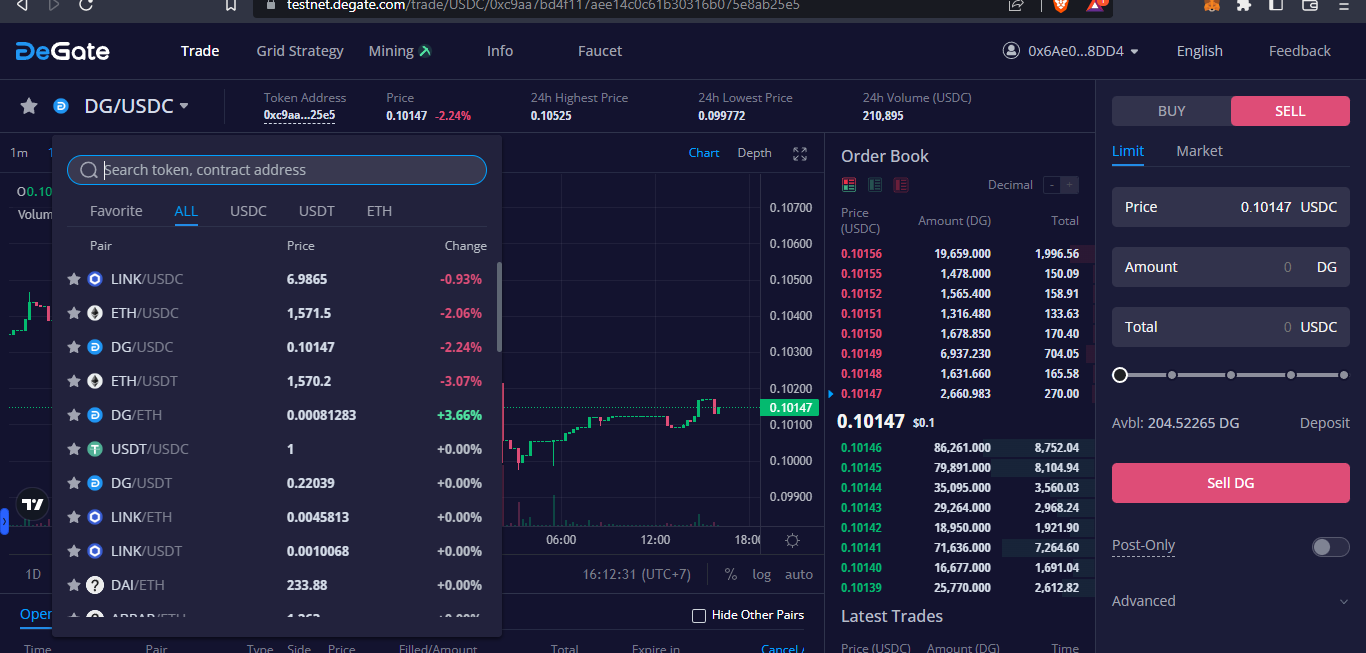The image size is (1366, 653).
Task: Click the wallet account avatar icon
Action: [x=1011, y=51]
